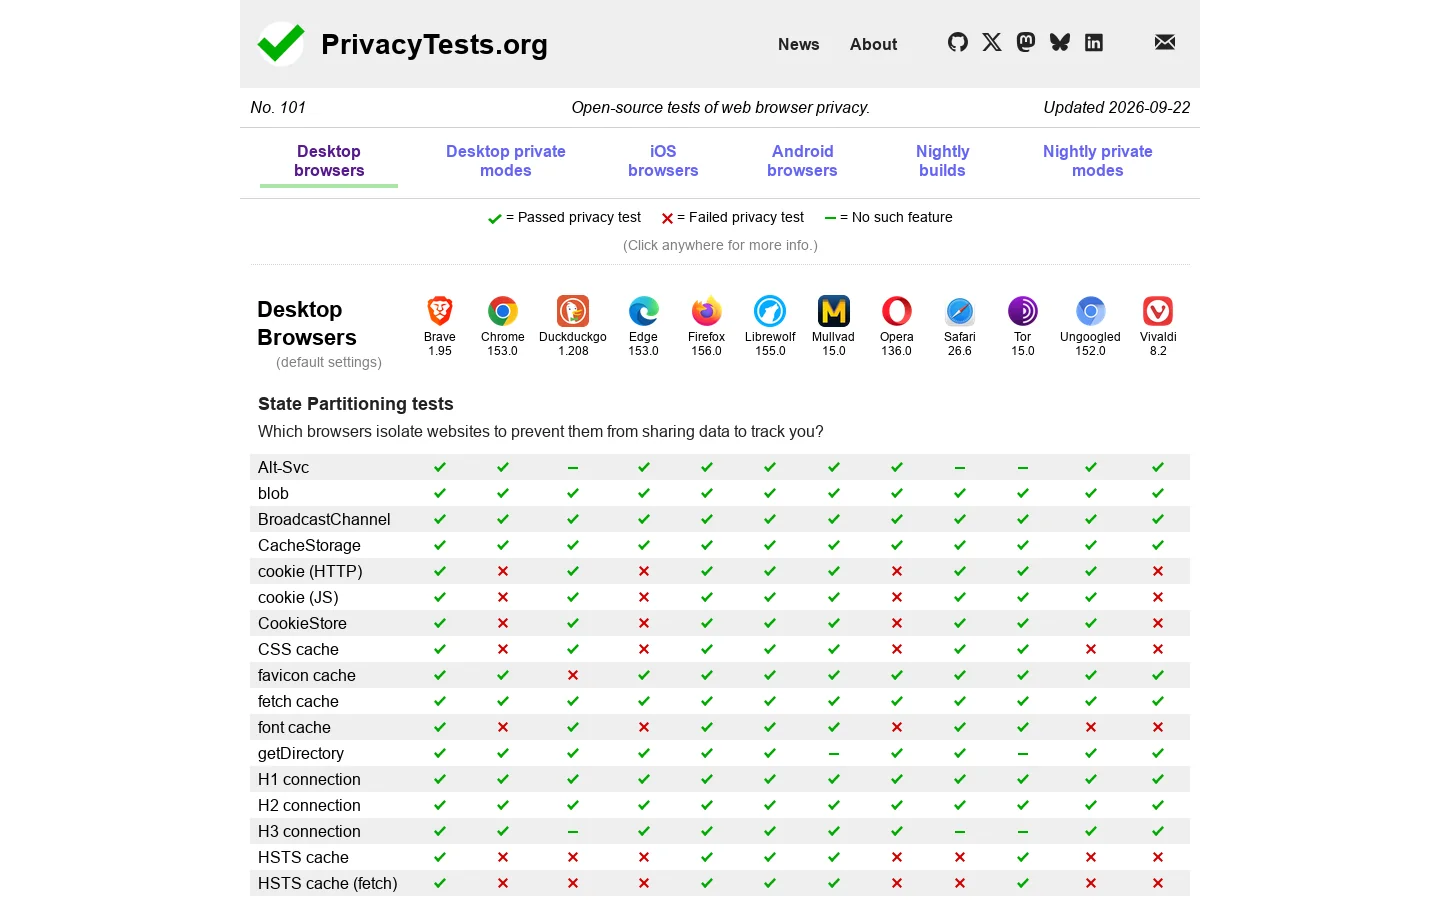Click the favicon cache row label
This screenshot has height=900, width=1440.
click(307, 675)
